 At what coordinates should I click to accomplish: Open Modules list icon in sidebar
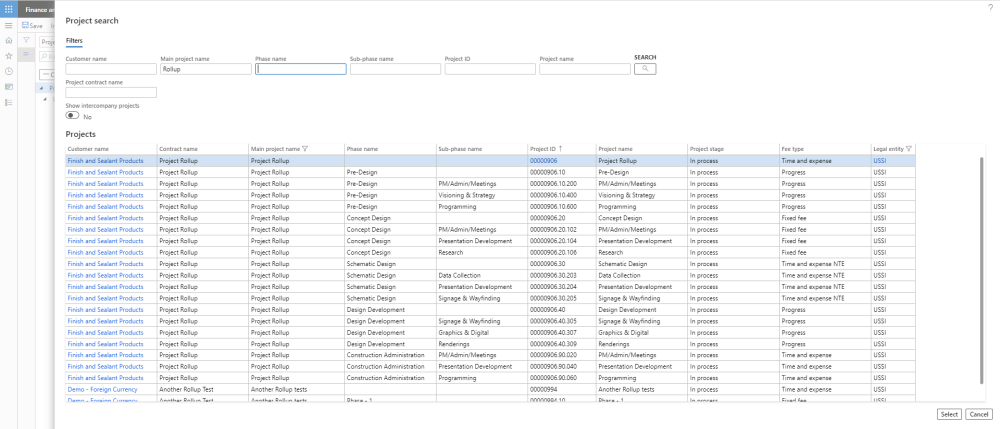click(8, 102)
